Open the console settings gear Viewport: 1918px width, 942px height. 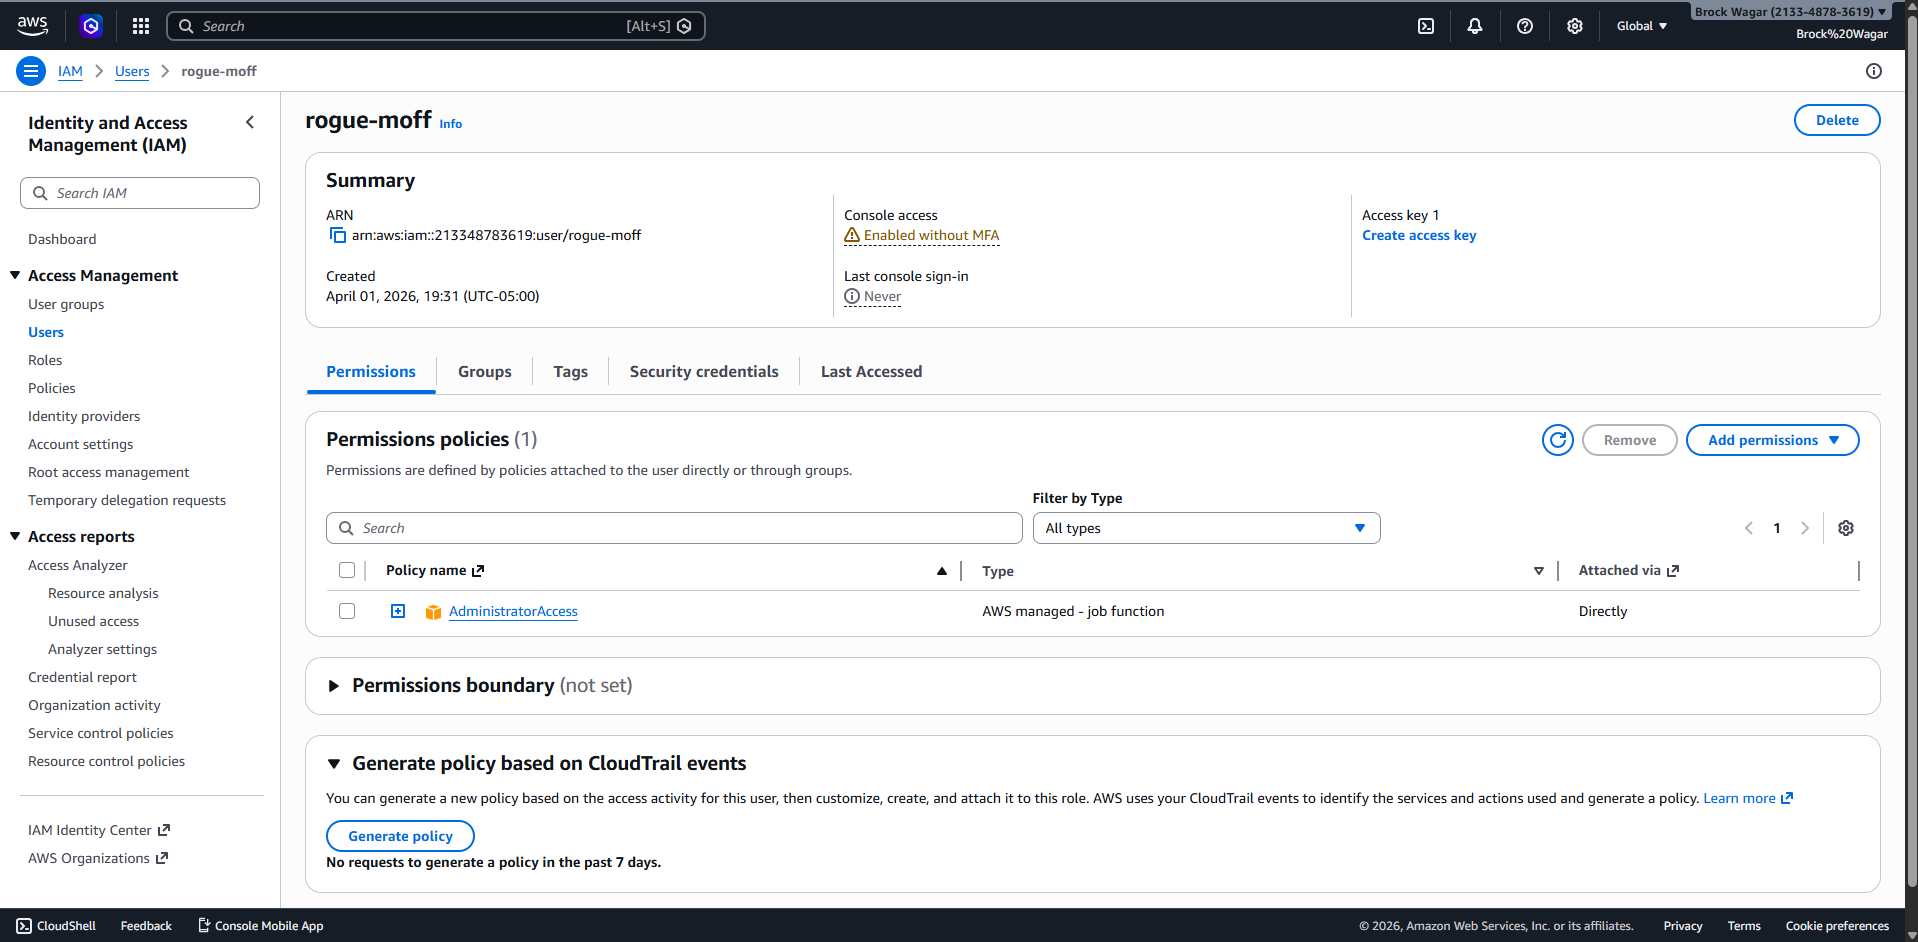point(1574,26)
